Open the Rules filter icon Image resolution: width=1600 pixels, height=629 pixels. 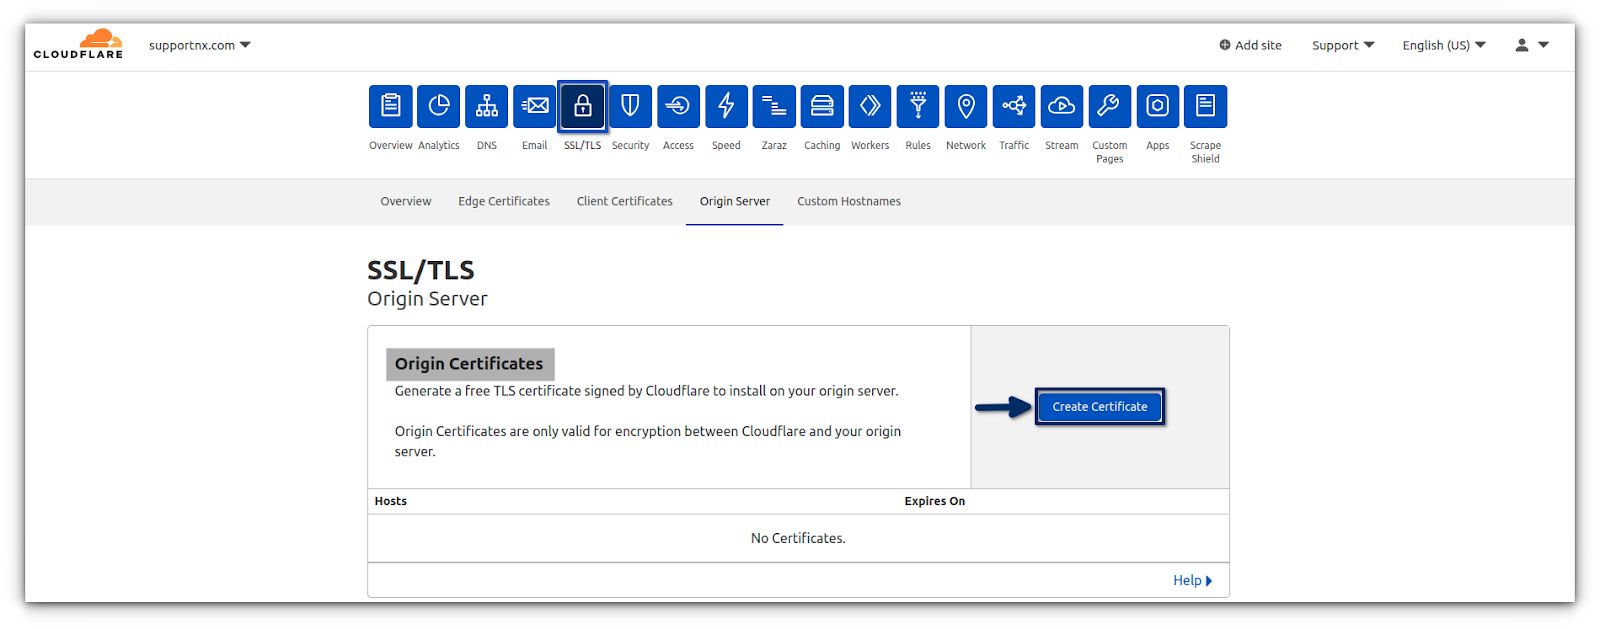pyautogui.click(x=918, y=106)
